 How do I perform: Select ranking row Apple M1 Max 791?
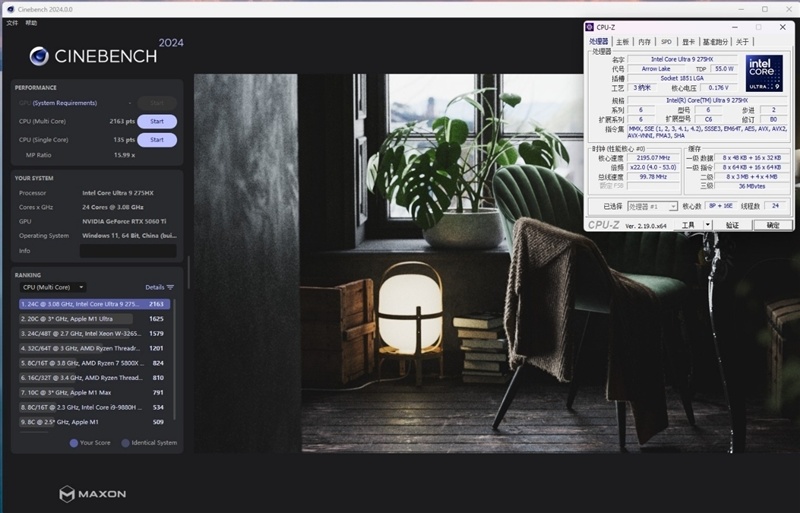[x=94, y=393]
